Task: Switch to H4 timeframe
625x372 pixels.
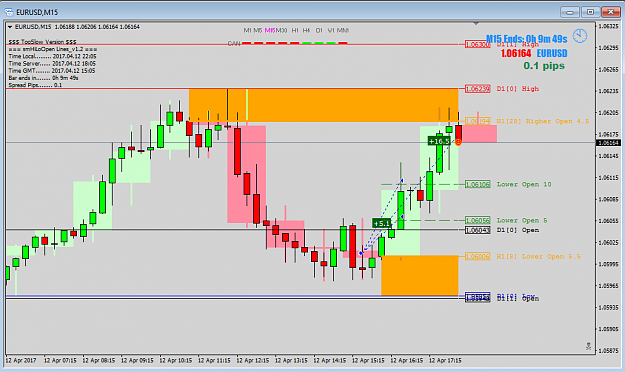Action: [x=306, y=30]
